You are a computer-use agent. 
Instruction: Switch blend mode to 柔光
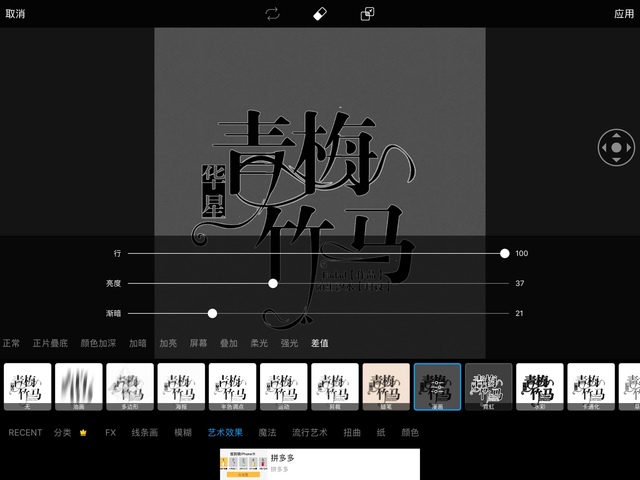(x=259, y=343)
